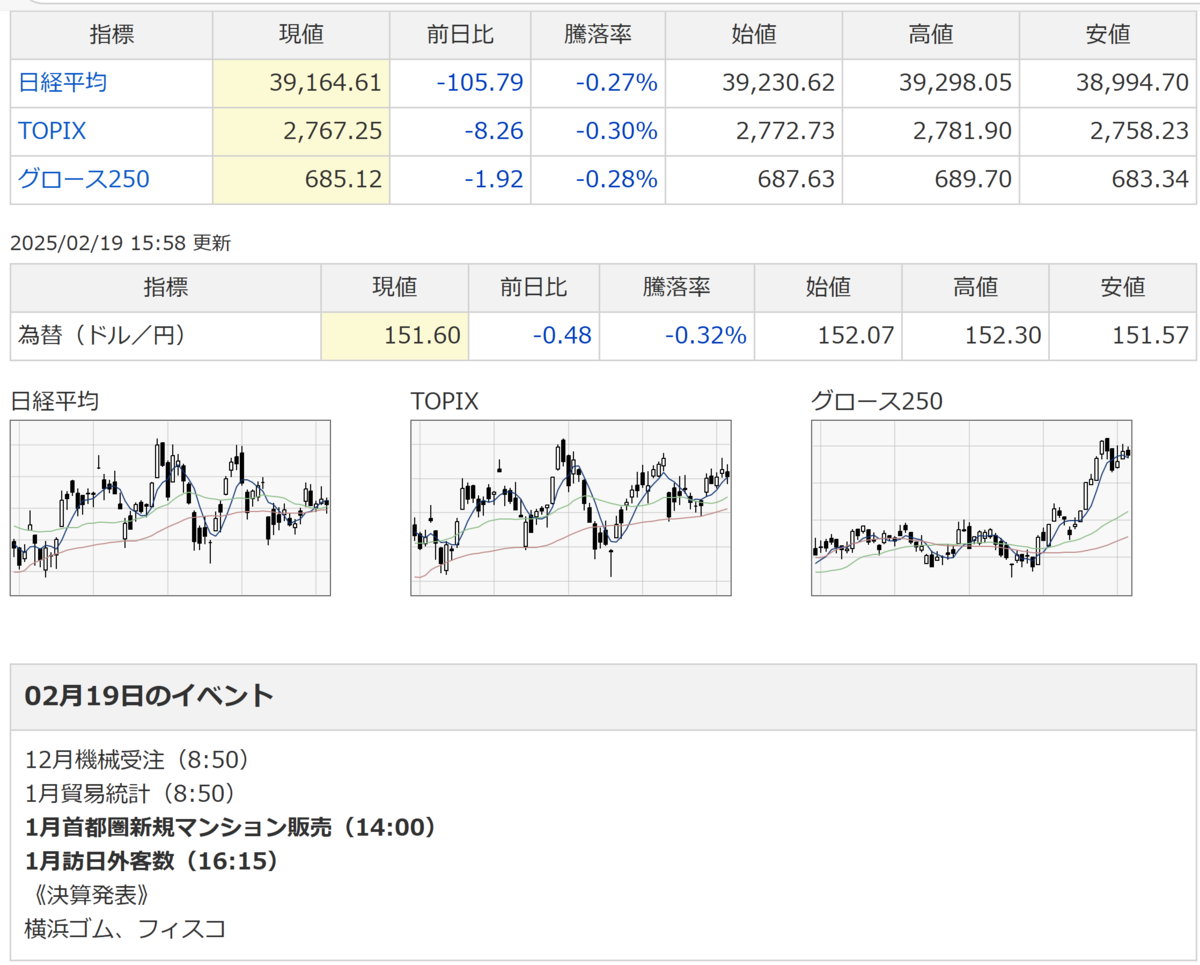Select event 12月機械受注（8:50）

(137, 760)
